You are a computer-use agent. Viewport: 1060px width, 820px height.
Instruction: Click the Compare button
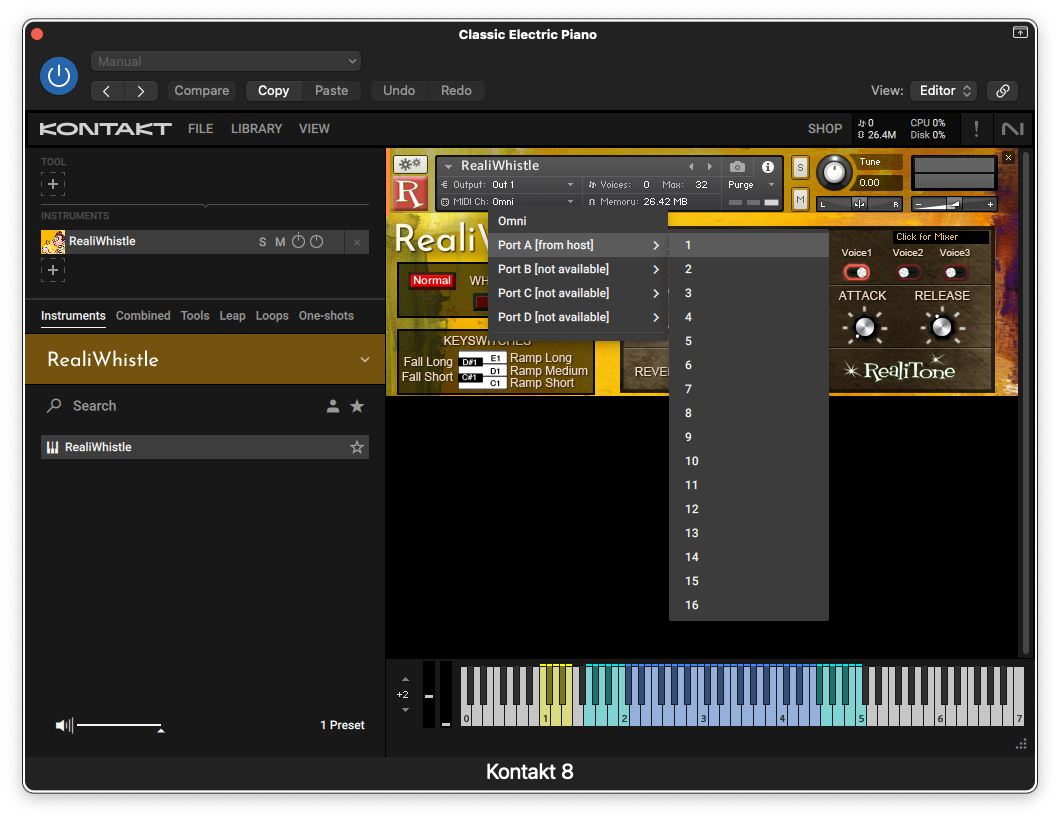coord(201,91)
